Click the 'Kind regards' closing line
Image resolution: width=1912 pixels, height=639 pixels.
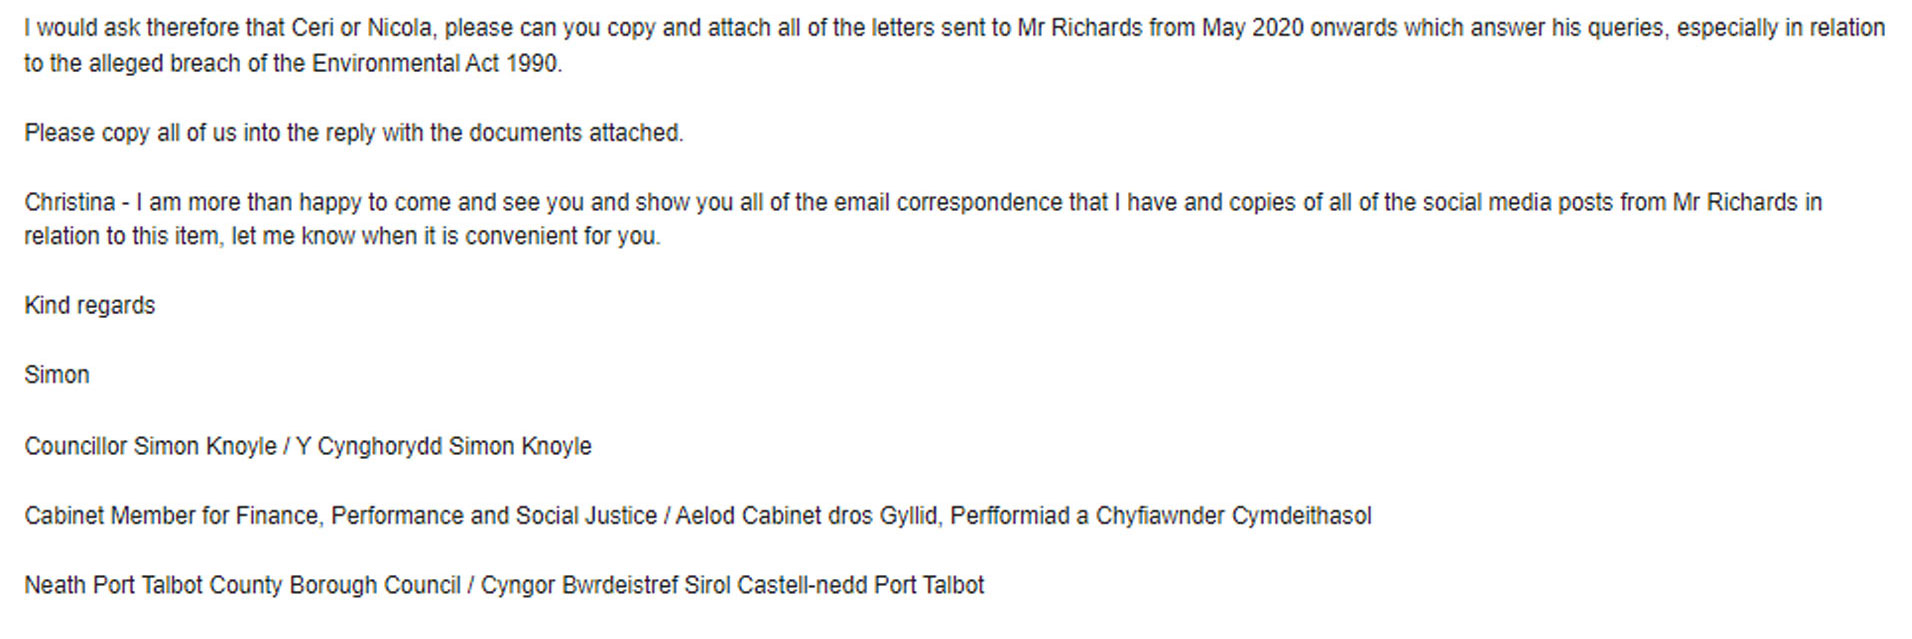pos(90,305)
